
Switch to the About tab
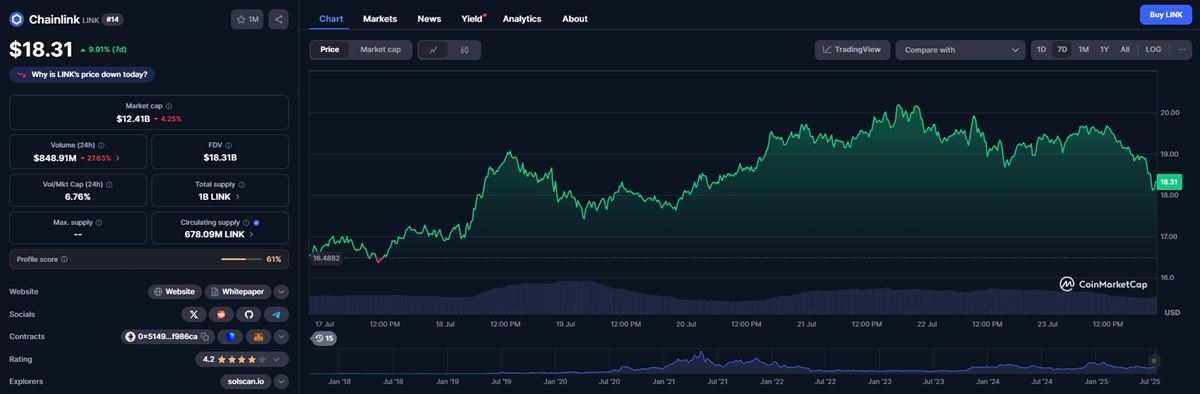pyautogui.click(x=575, y=18)
